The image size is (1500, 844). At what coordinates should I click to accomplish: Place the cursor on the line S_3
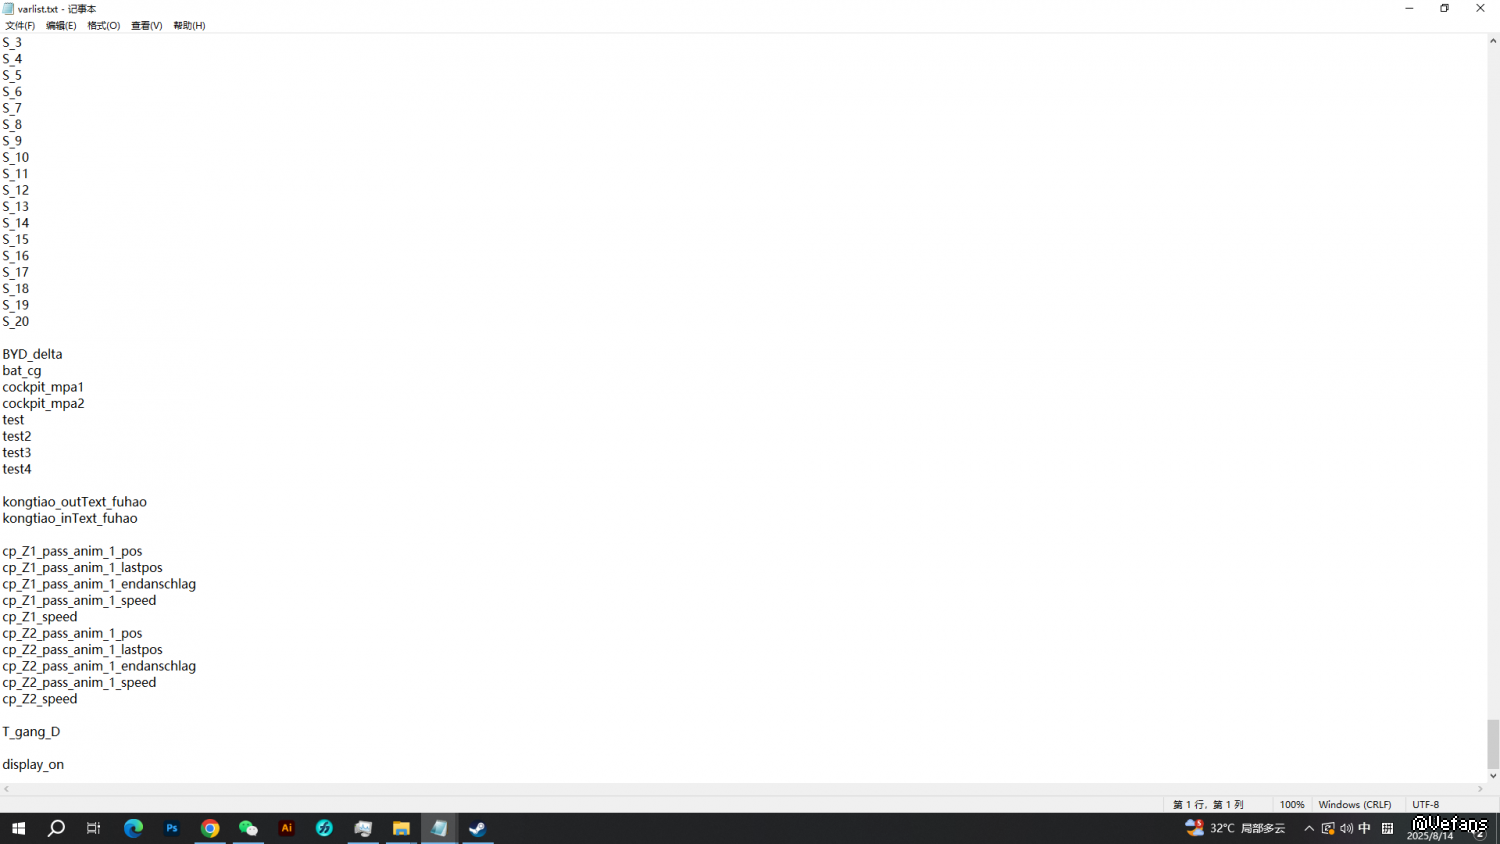pos(12,43)
